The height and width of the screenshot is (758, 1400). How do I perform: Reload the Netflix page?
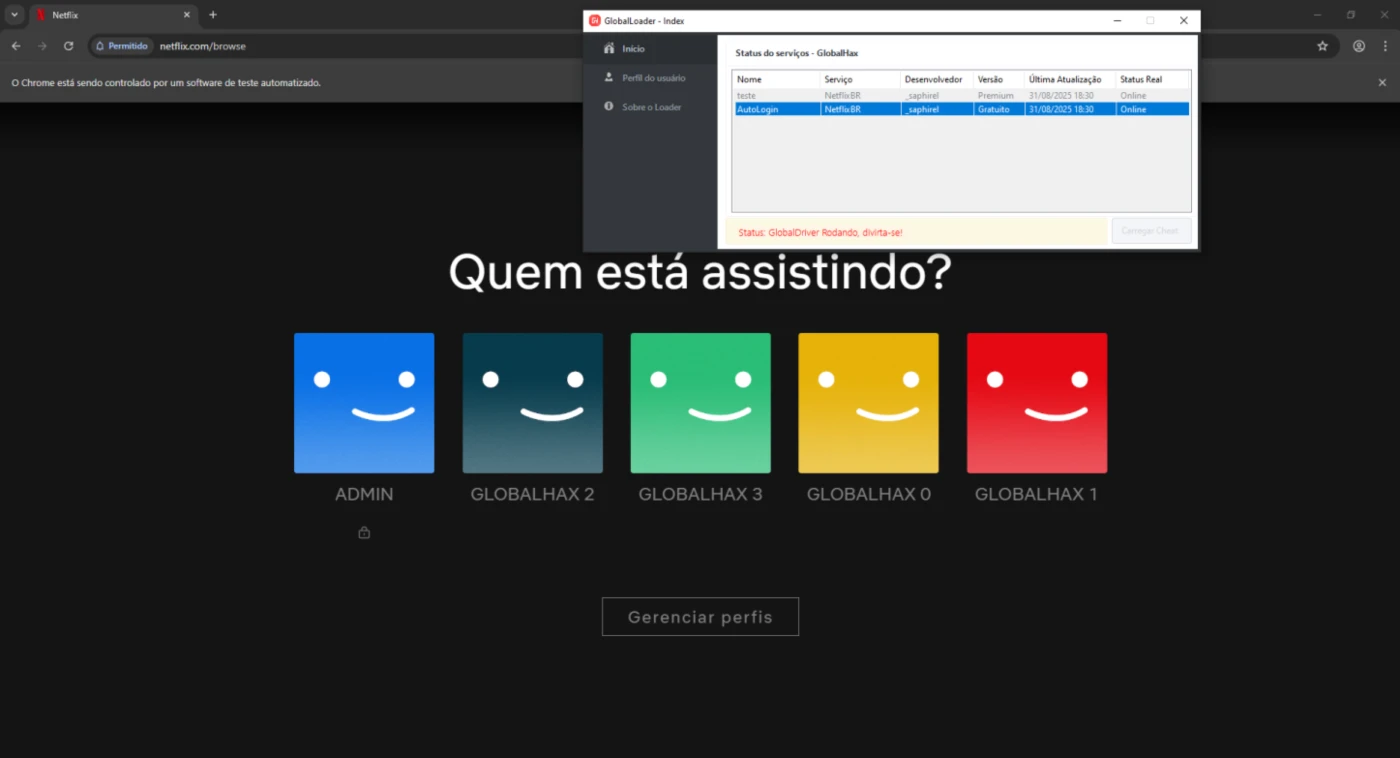(x=68, y=46)
